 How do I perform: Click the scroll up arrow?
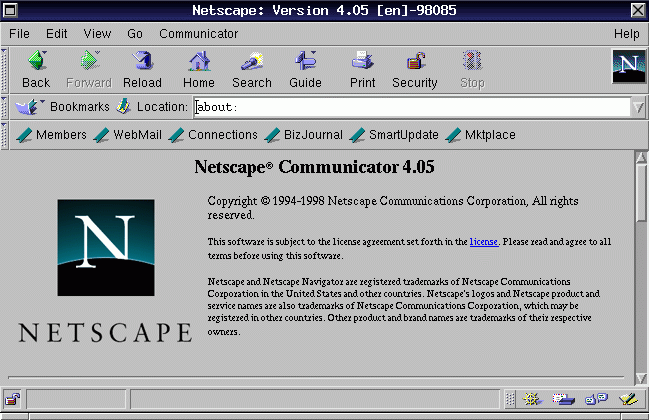(641, 158)
